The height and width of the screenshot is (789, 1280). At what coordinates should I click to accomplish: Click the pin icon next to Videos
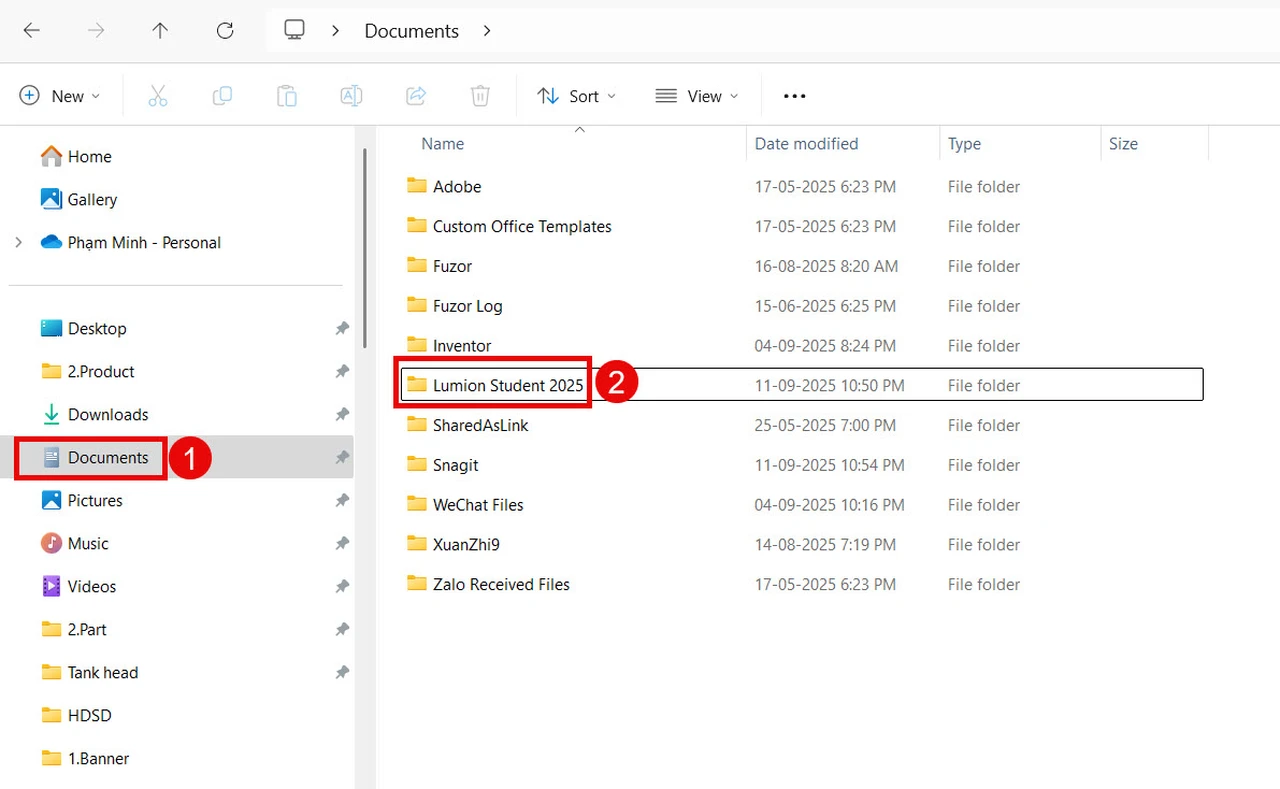342,586
